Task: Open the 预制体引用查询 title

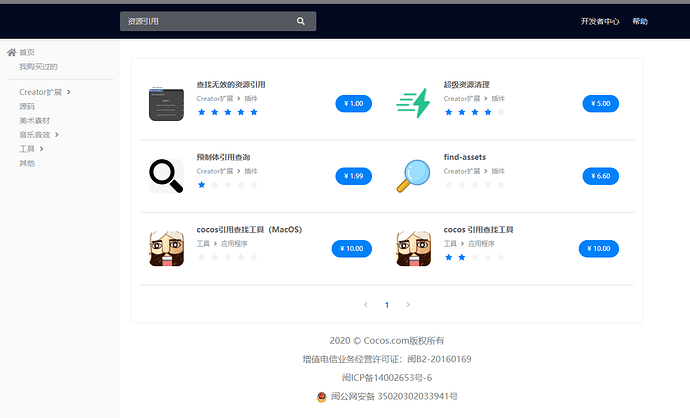Action: click(x=224, y=157)
